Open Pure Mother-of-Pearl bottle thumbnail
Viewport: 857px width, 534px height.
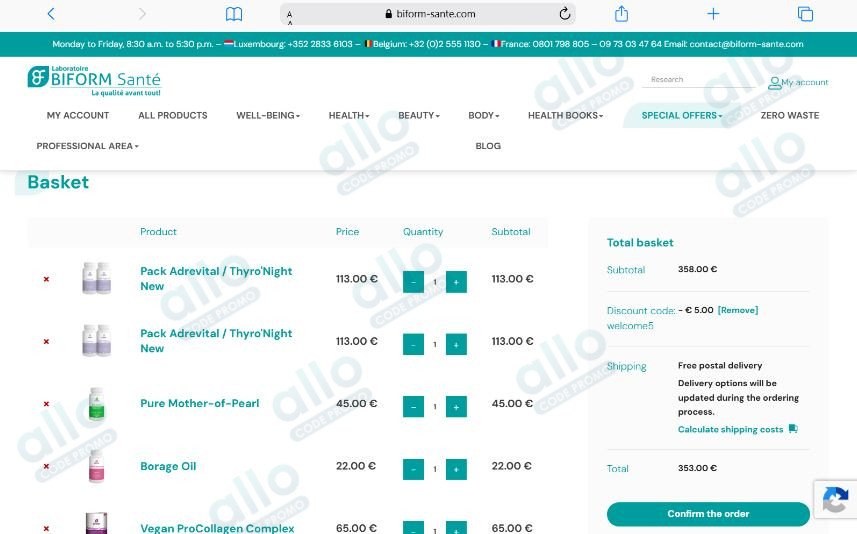pos(96,404)
